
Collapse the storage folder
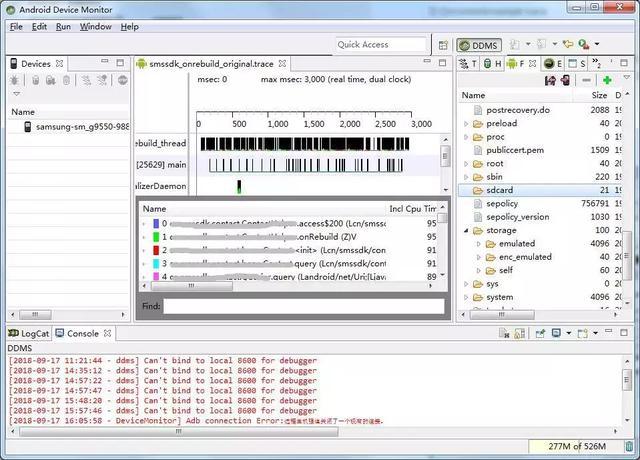tap(466, 231)
